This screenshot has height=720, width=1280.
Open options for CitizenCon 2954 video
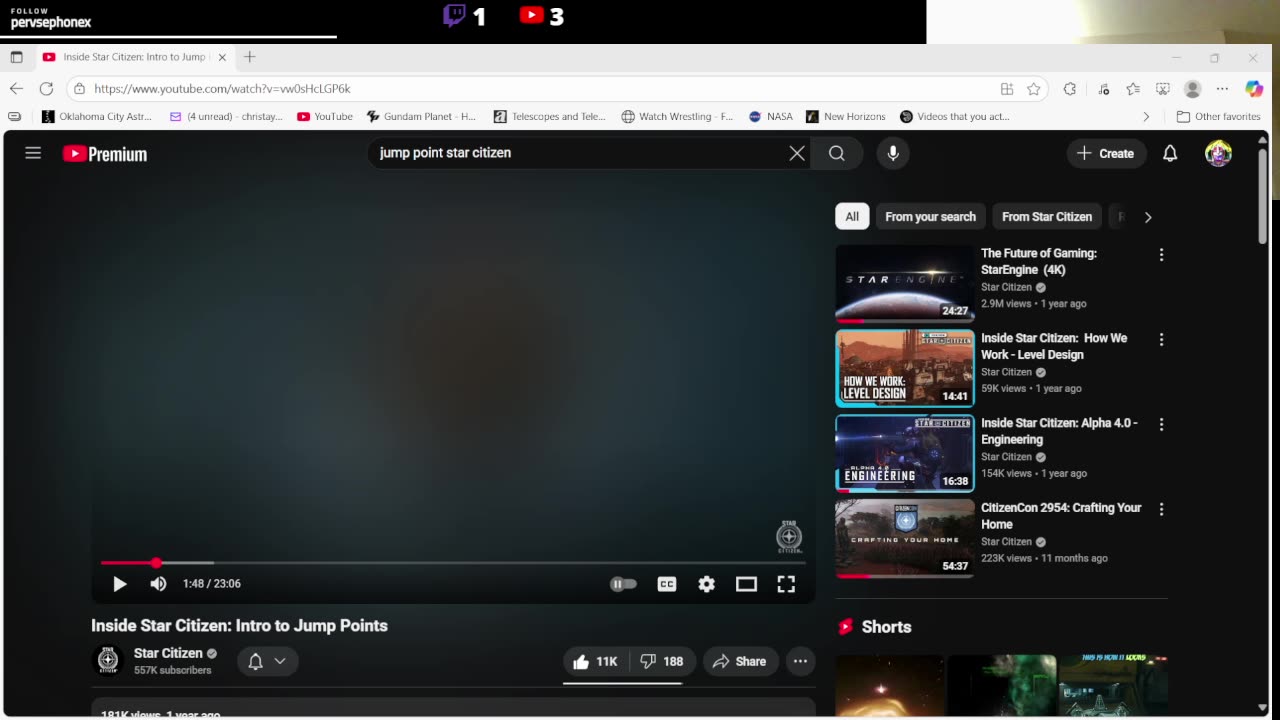coord(1161,510)
